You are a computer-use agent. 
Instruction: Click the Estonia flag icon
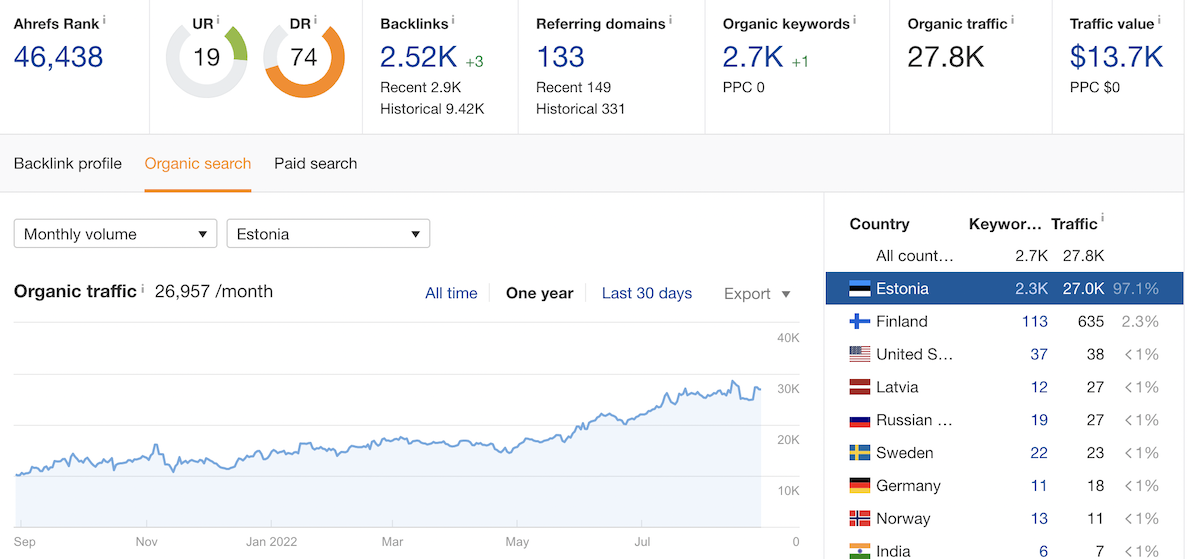tap(859, 289)
